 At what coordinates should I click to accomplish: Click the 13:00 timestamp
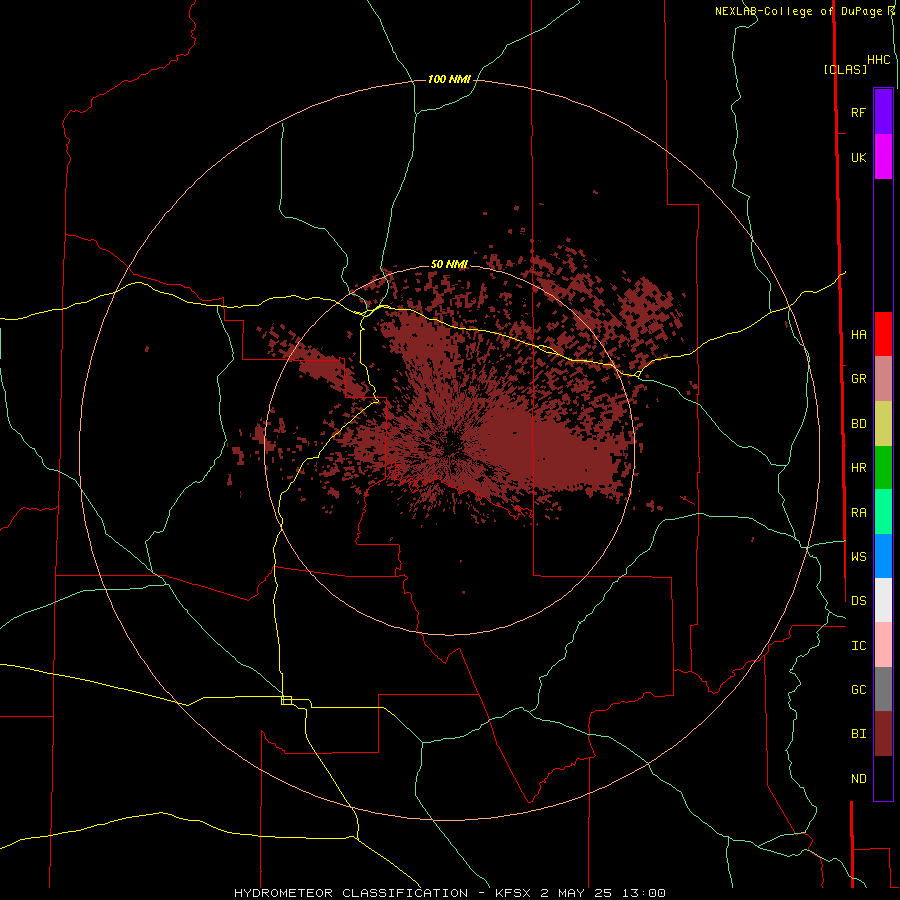(x=643, y=893)
